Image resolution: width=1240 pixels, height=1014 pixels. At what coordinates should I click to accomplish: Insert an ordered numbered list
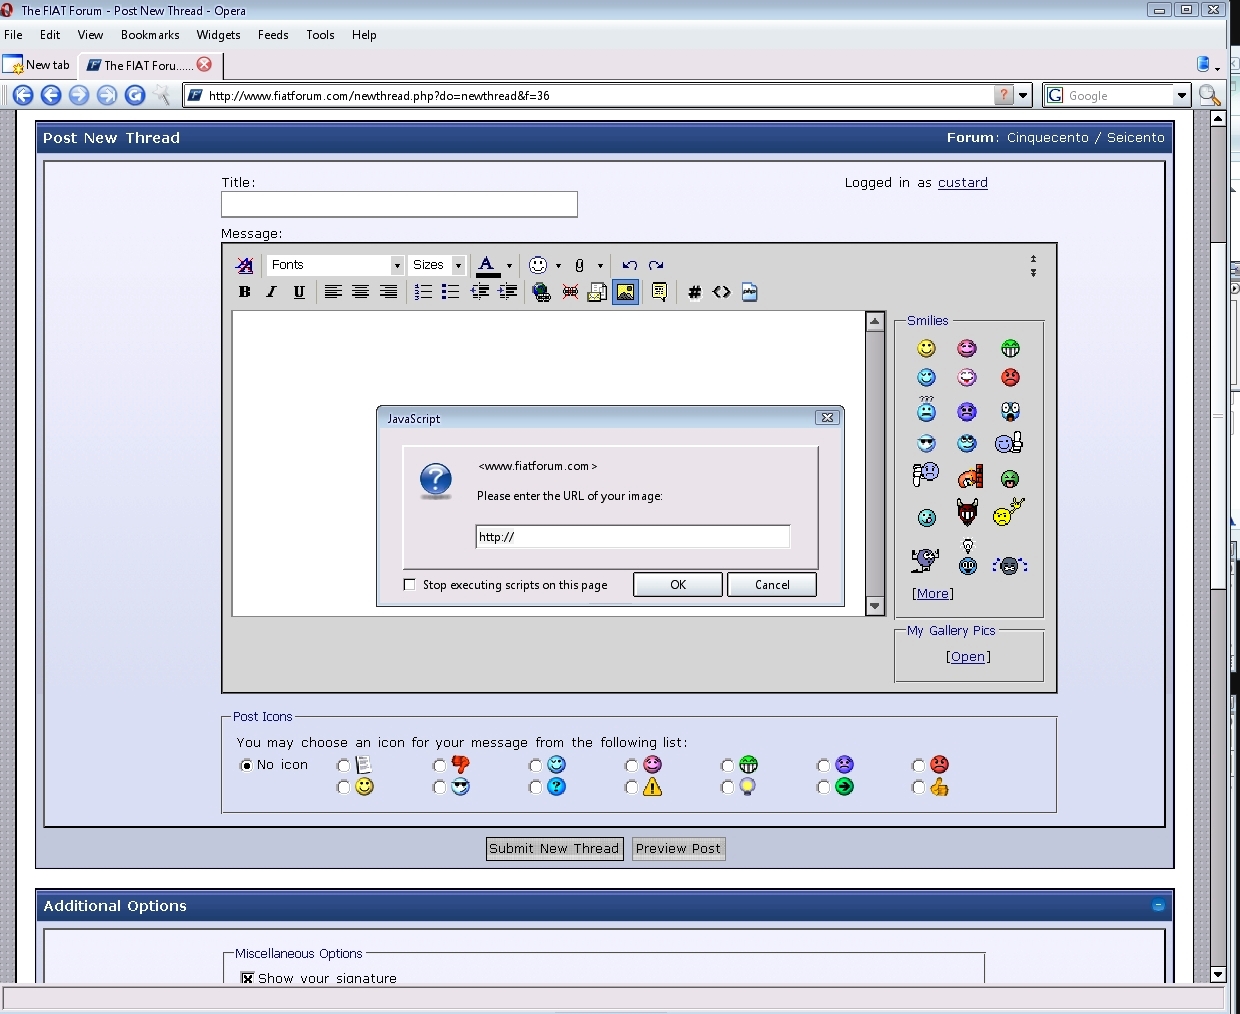(423, 292)
